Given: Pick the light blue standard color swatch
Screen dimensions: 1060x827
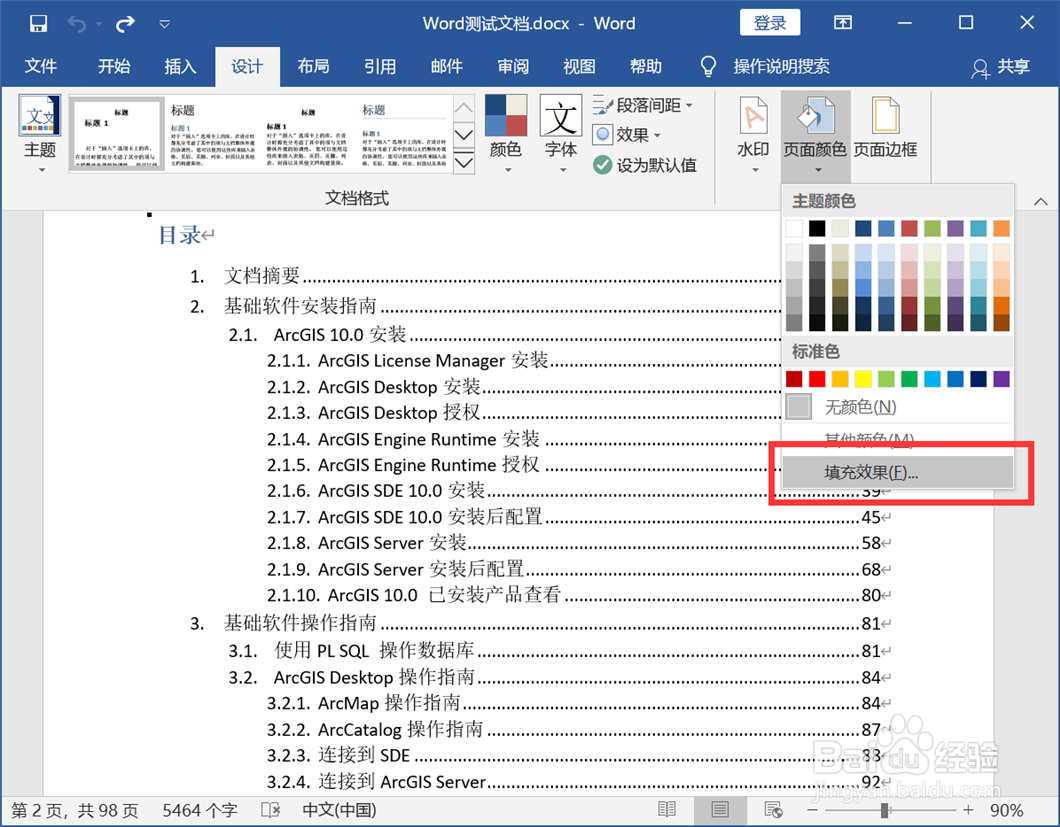Looking at the screenshot, I should (x=932, y=379).
